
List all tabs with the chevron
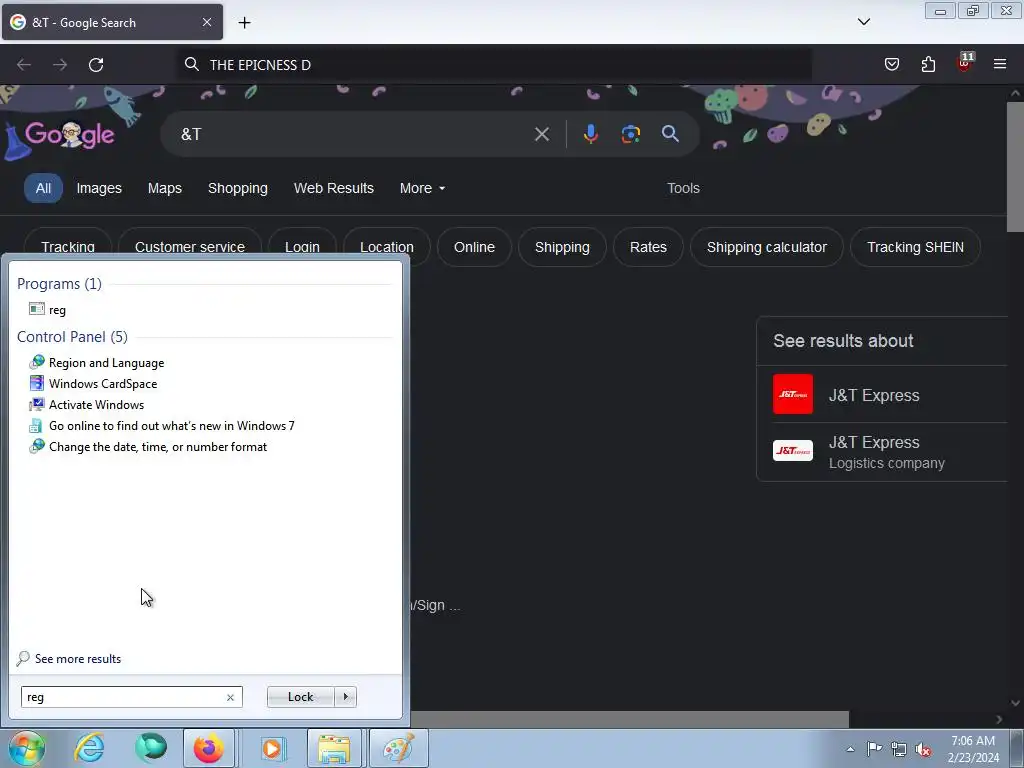pyautogui.click(x=863, y=22)
